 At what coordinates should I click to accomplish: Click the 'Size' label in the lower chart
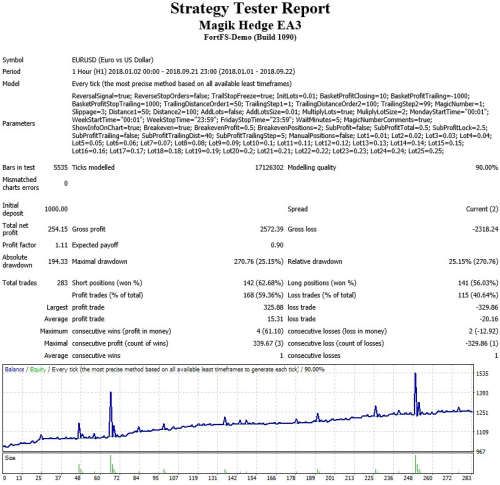(10, 458)
